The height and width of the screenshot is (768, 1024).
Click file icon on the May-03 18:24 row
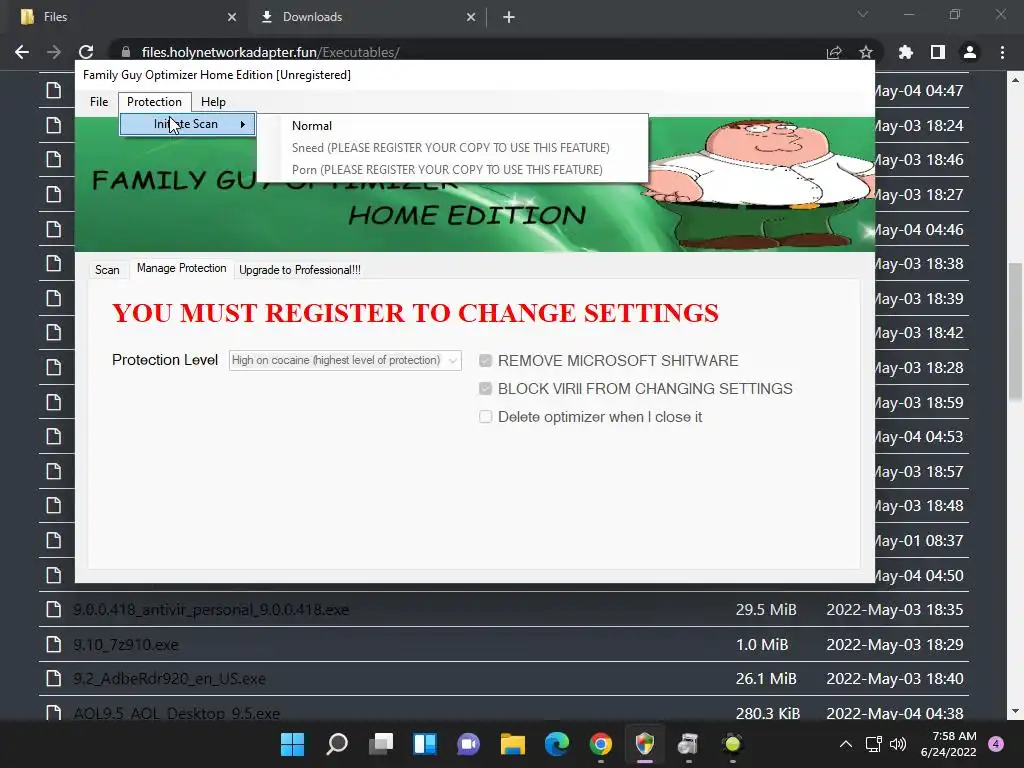pyautogui.click(x=54, y=125)
